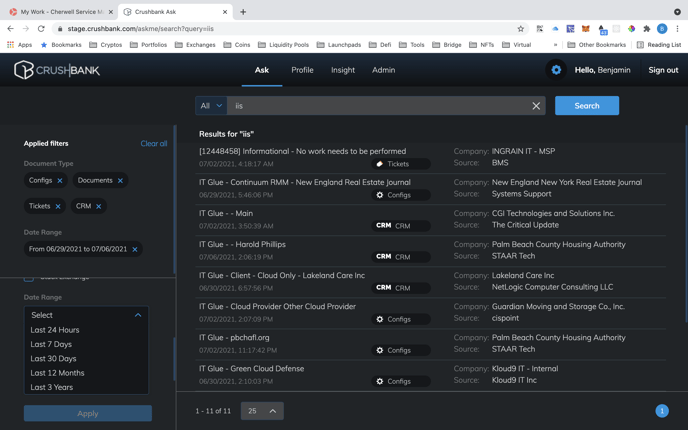688x430 pixels.
Task: Switch to the Admin tab
Action: tap(383, 70)
